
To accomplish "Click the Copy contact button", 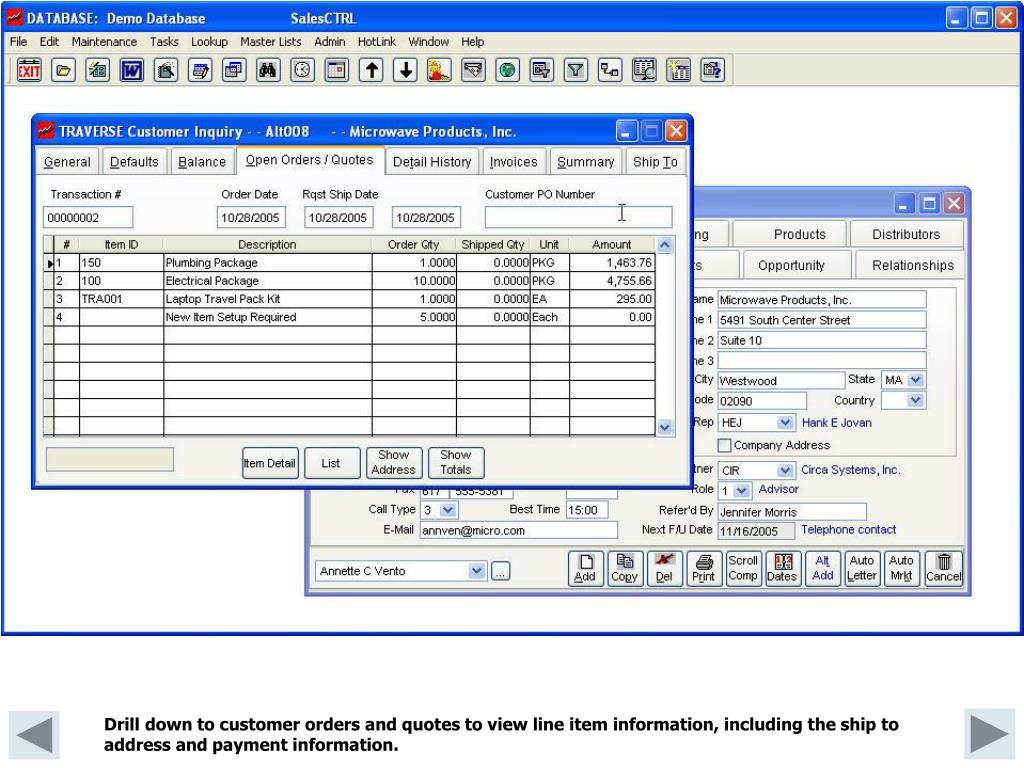I will (x=624, y=568).
